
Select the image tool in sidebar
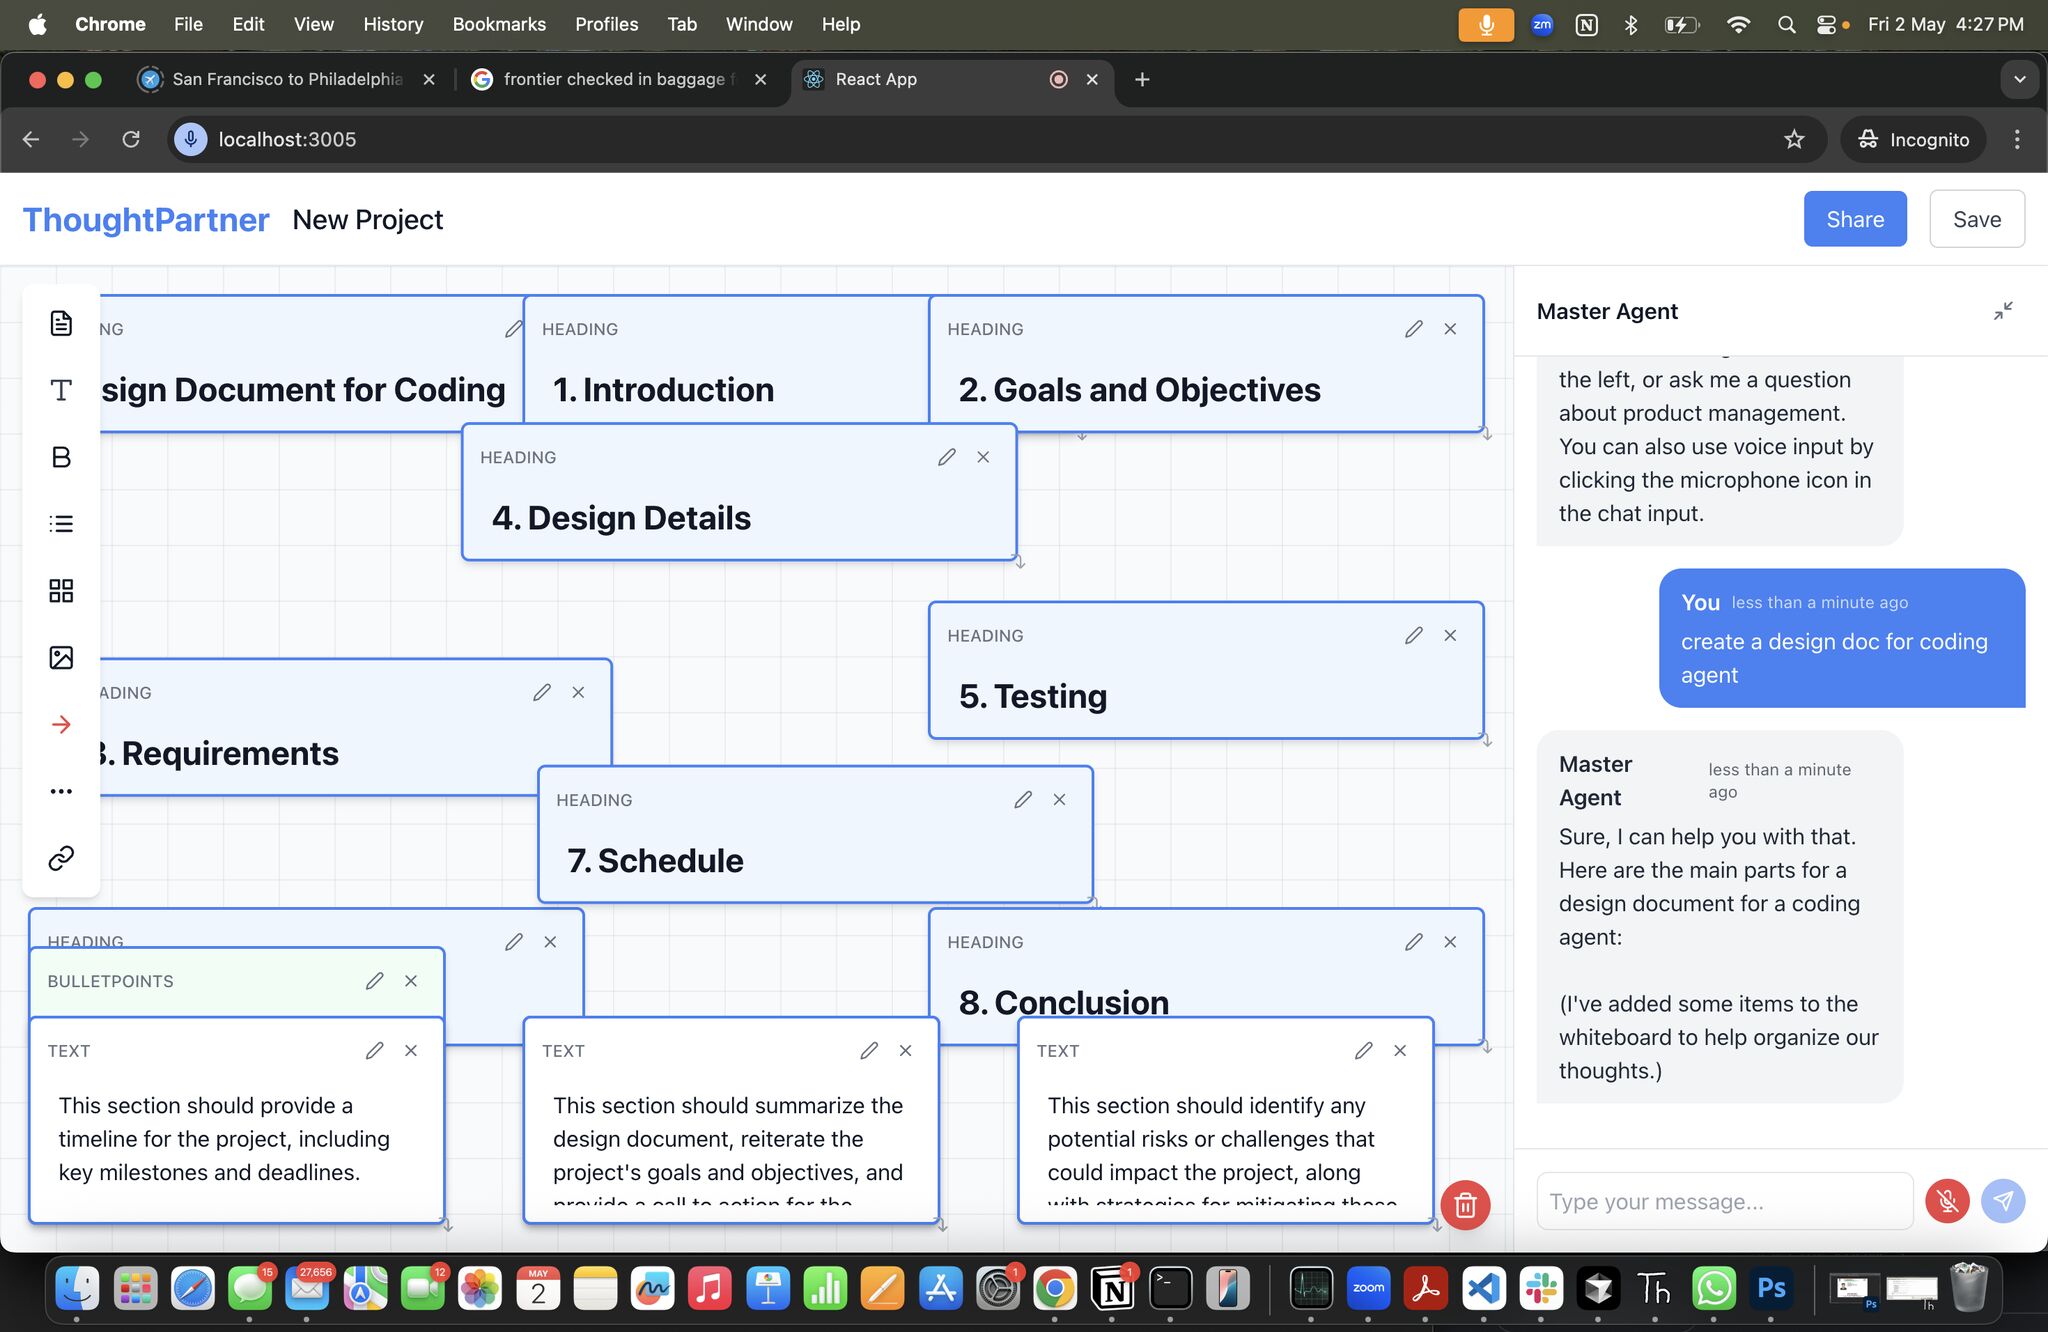(61, 657)
